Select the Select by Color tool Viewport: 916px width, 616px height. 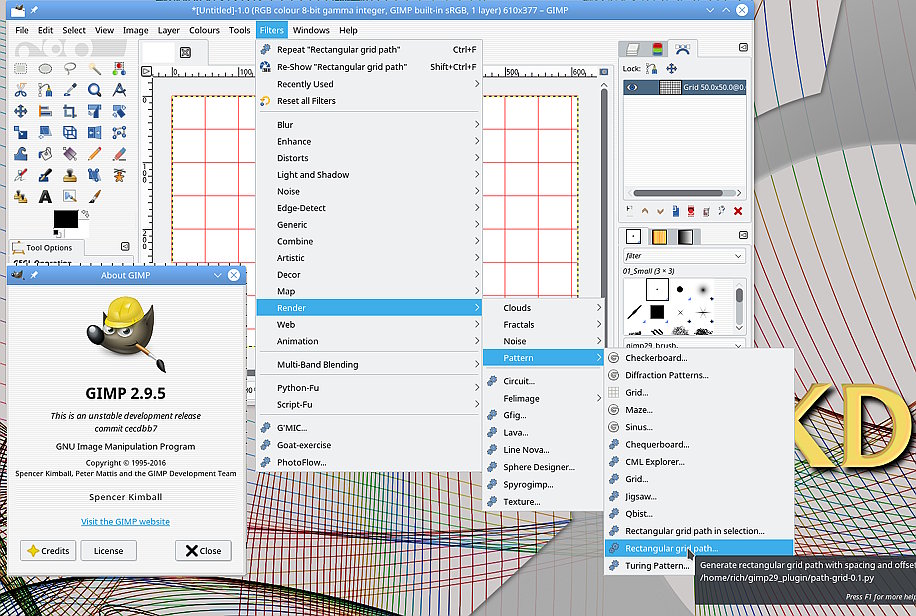point(119,69)
